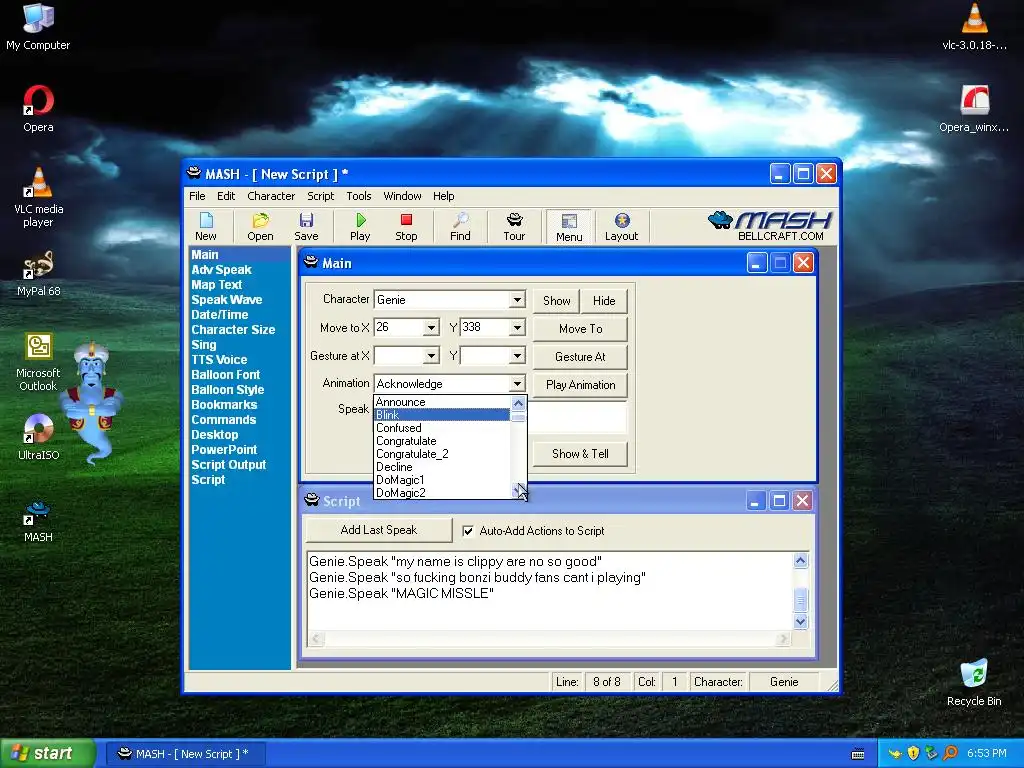Image resolution: width=1024 pixels, height=768 pixels.
Task: Open the Script menu
Action: pos(321,196)
